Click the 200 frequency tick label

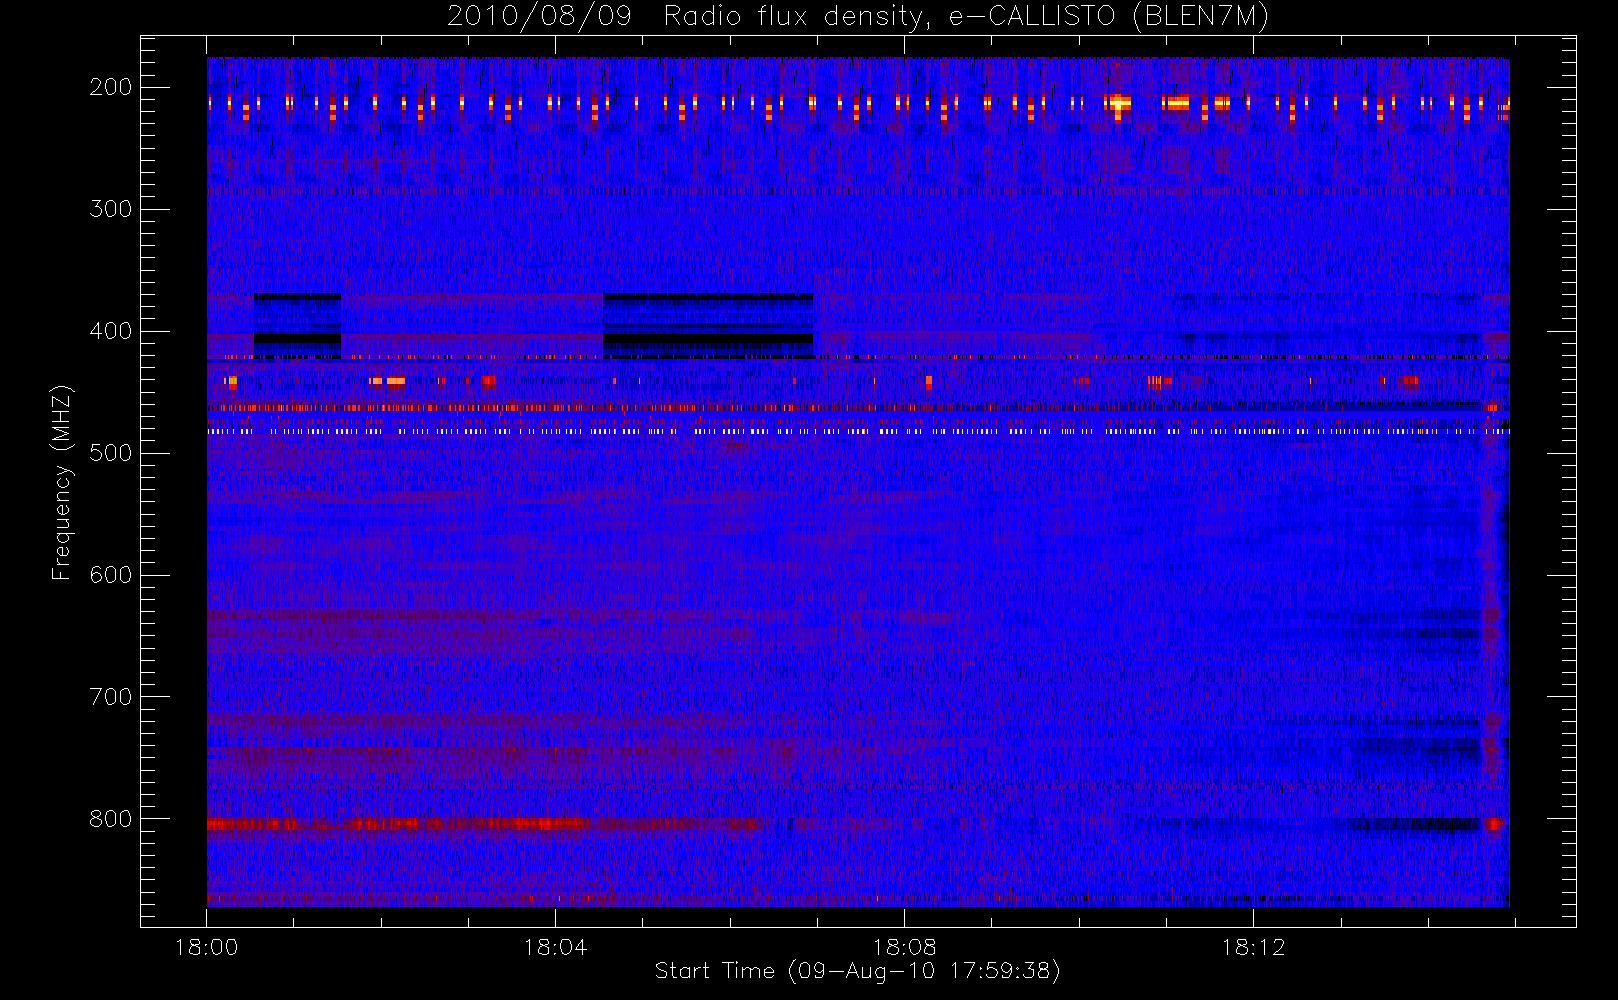coord(111,87)
